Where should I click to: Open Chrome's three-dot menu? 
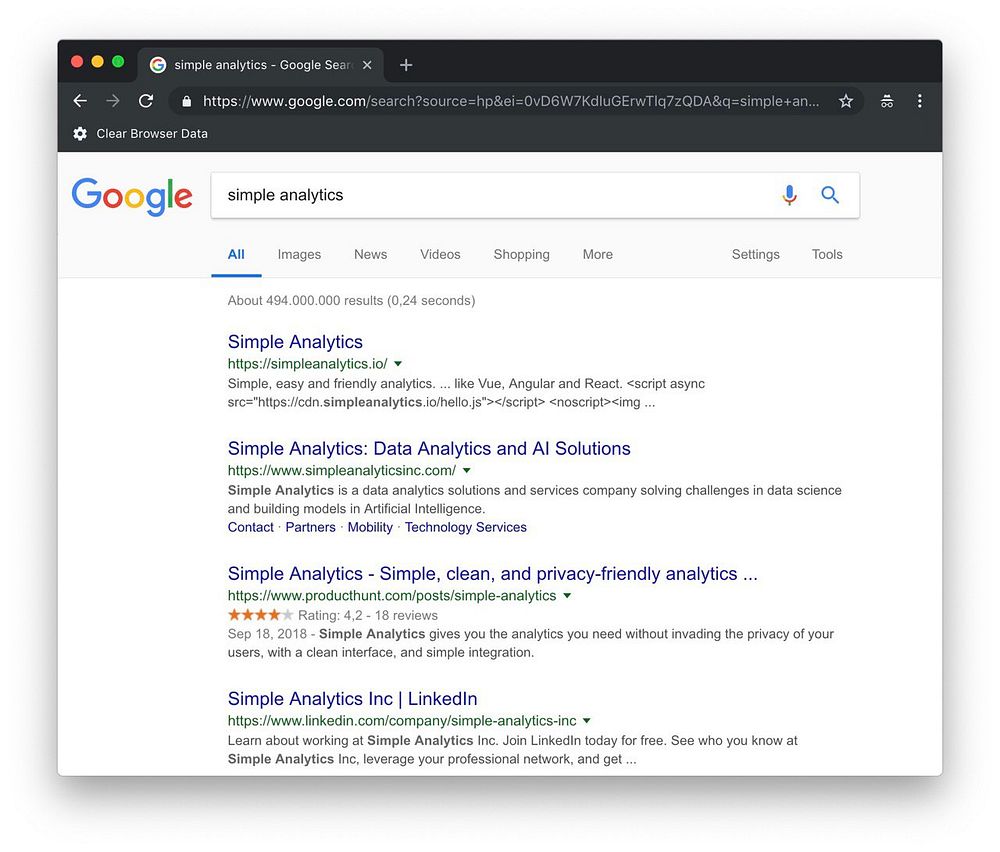(919, 101)
